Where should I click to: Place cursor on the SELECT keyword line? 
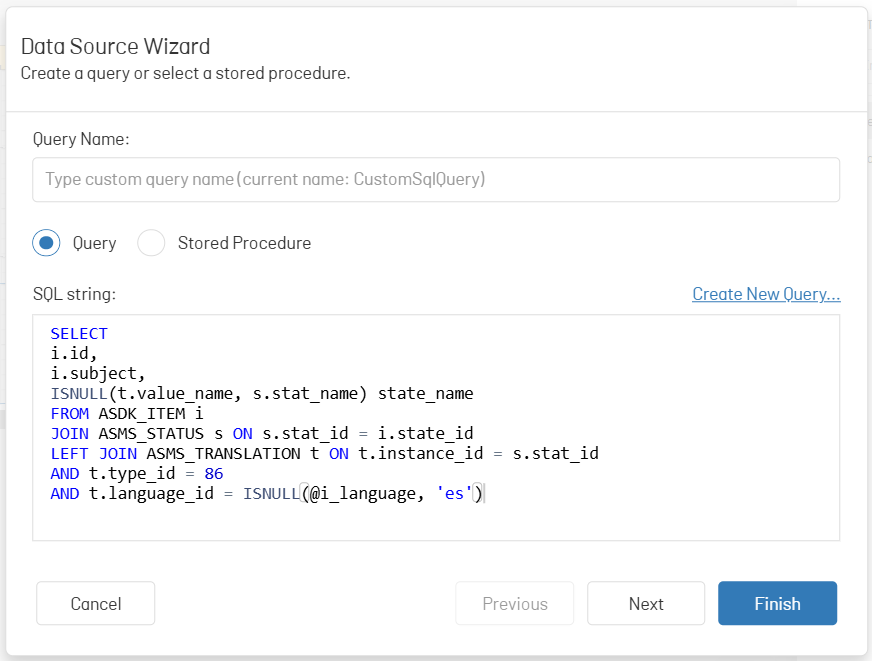tap(79, 334)
